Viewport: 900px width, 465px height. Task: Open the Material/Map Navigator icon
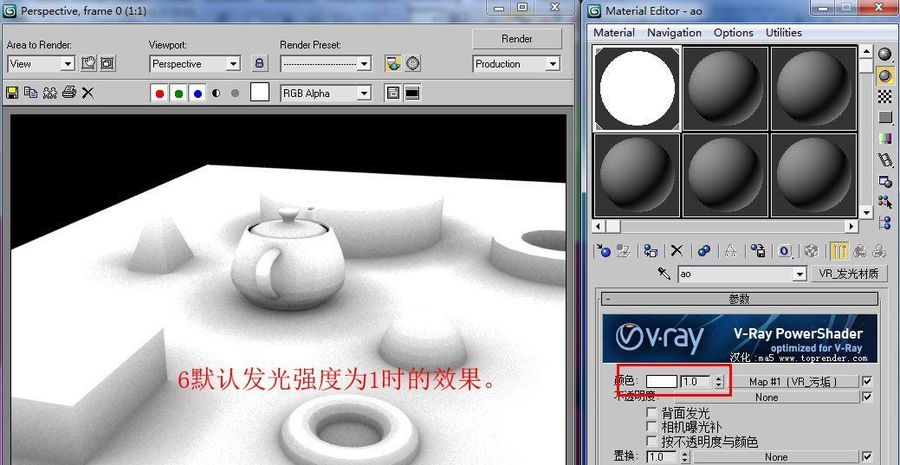885,223
